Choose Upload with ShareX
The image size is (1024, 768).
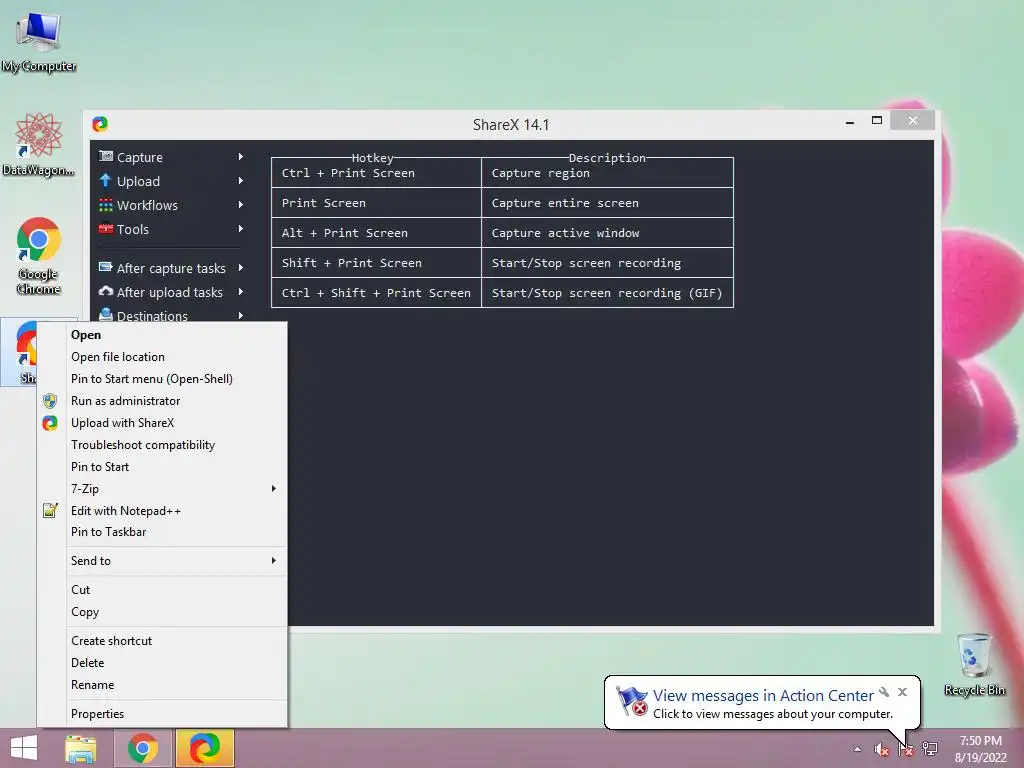162,423
